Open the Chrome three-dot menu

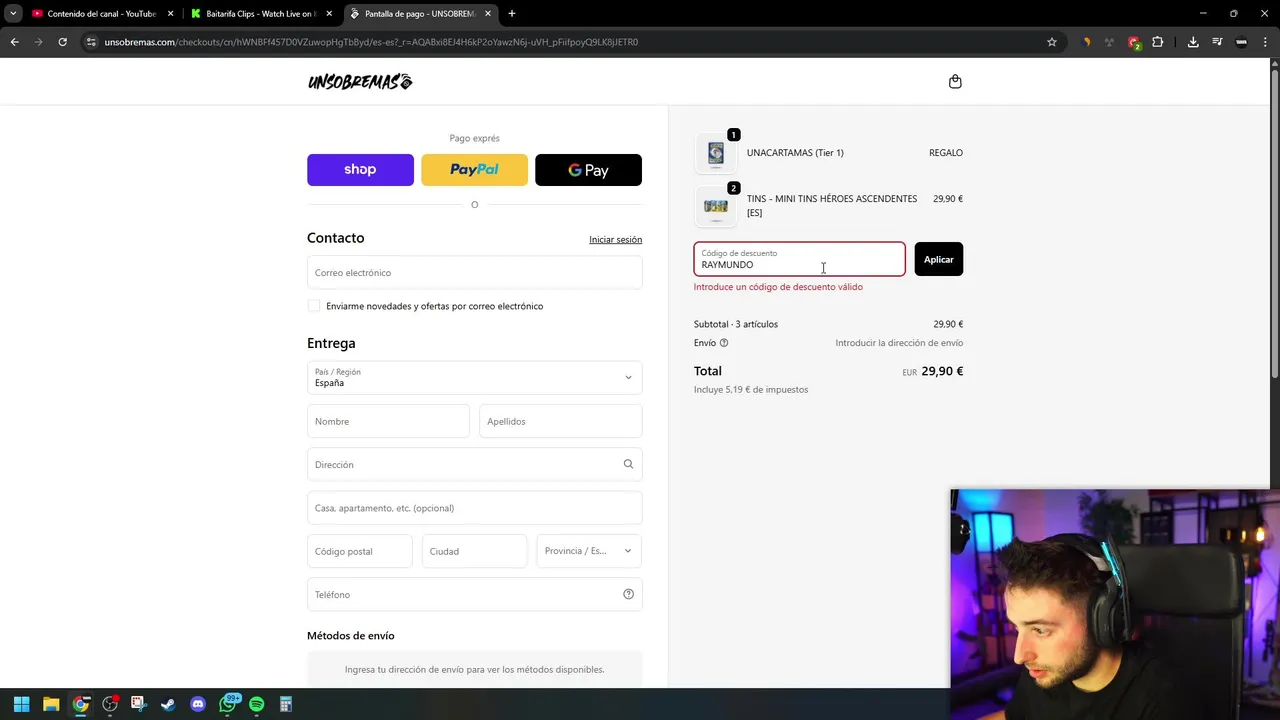tap(1265, 42)
